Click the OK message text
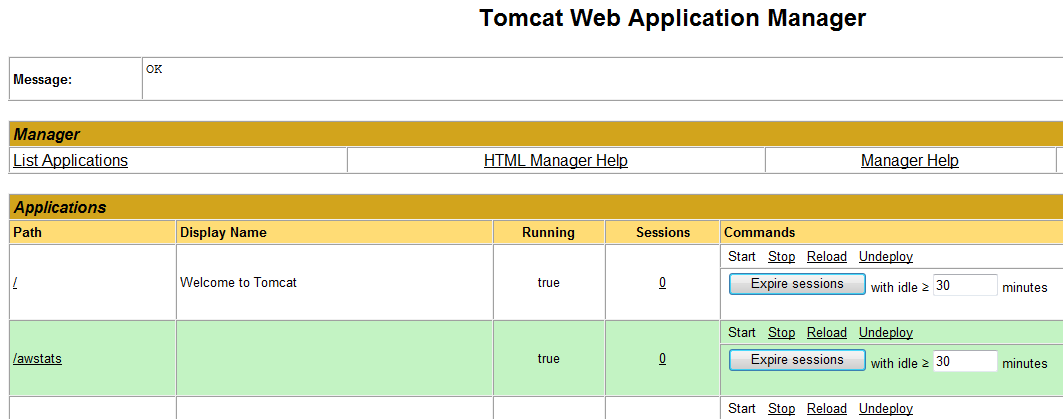This screenshot has height=419, width=1063. 155,69
